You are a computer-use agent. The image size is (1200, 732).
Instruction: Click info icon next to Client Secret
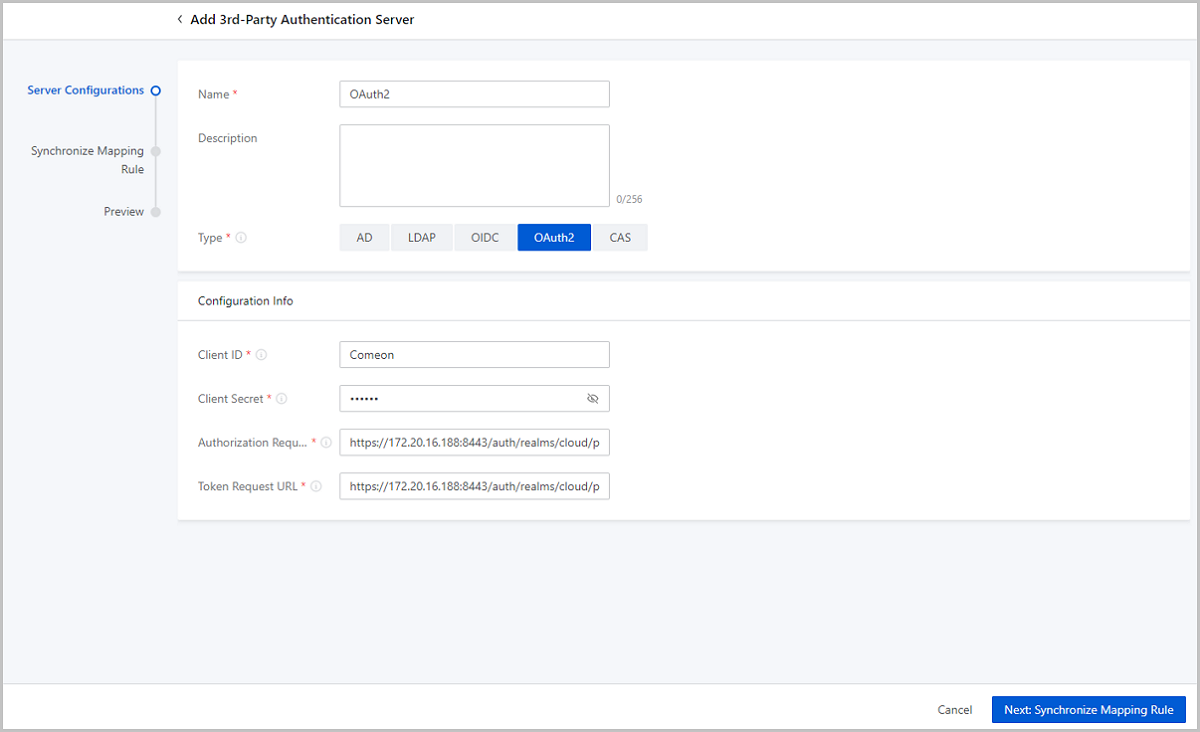click(282, 399)
